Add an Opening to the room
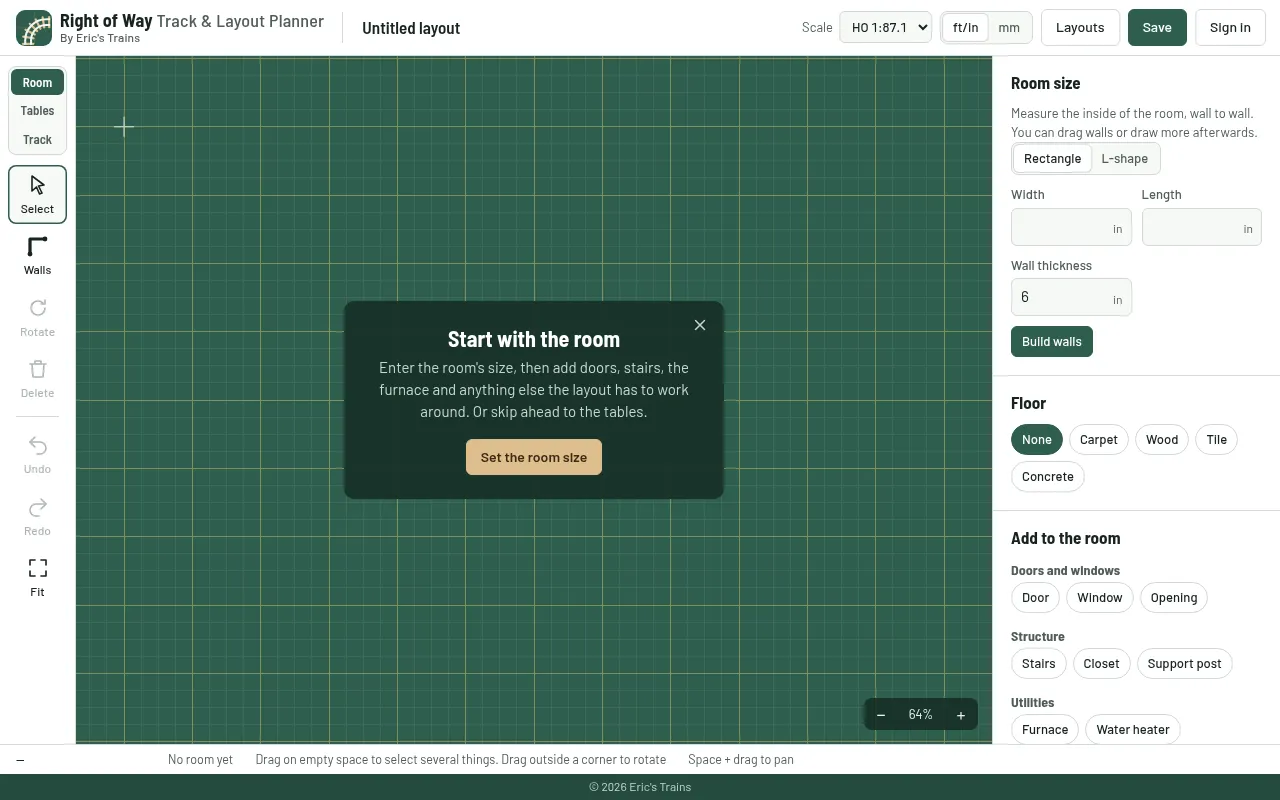Screen dimensions: 1280x800 point(1174,598)
